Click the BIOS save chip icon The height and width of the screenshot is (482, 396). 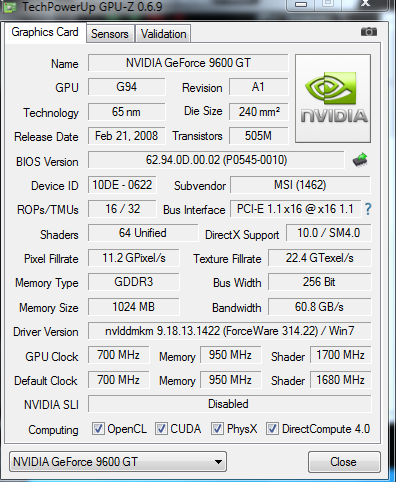360,160
